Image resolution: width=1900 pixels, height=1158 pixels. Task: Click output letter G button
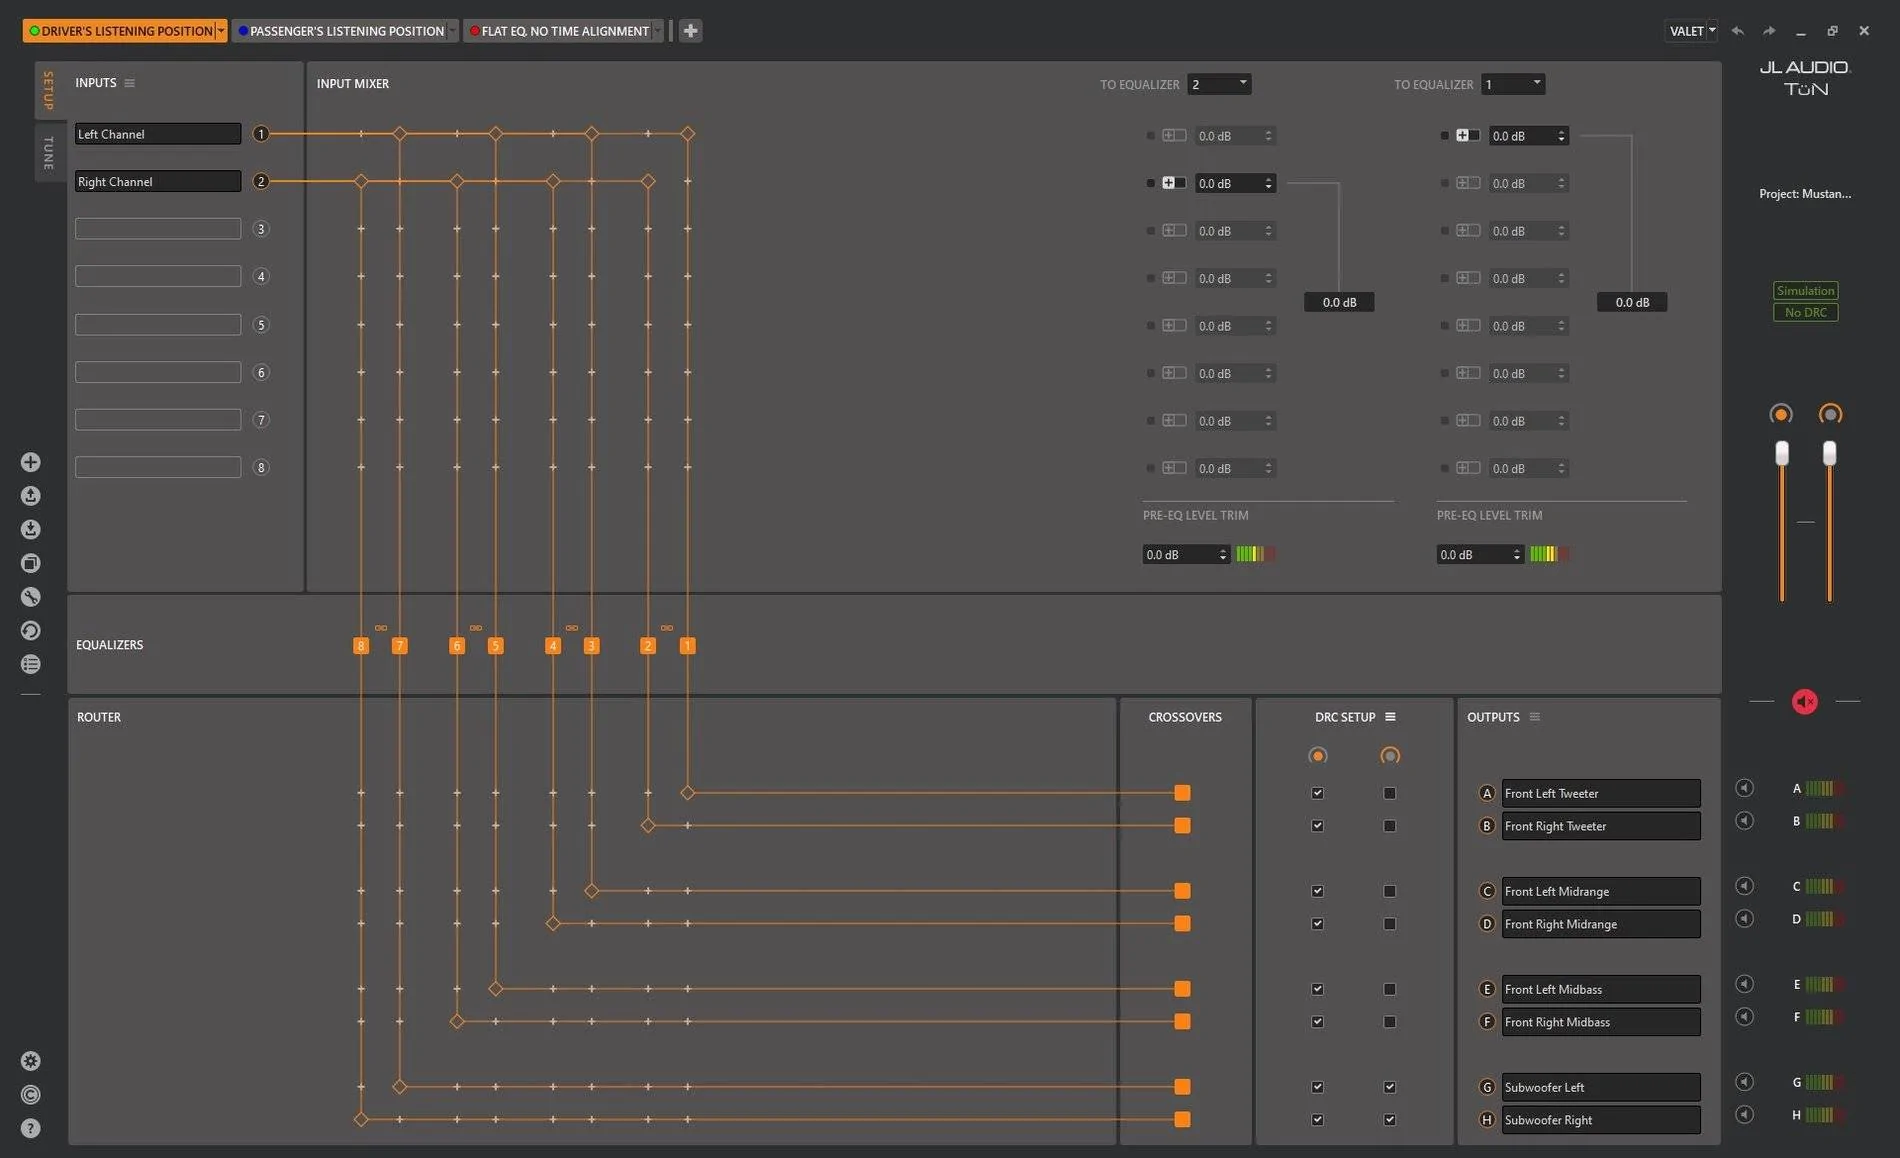click(x=1487, y=1087)
